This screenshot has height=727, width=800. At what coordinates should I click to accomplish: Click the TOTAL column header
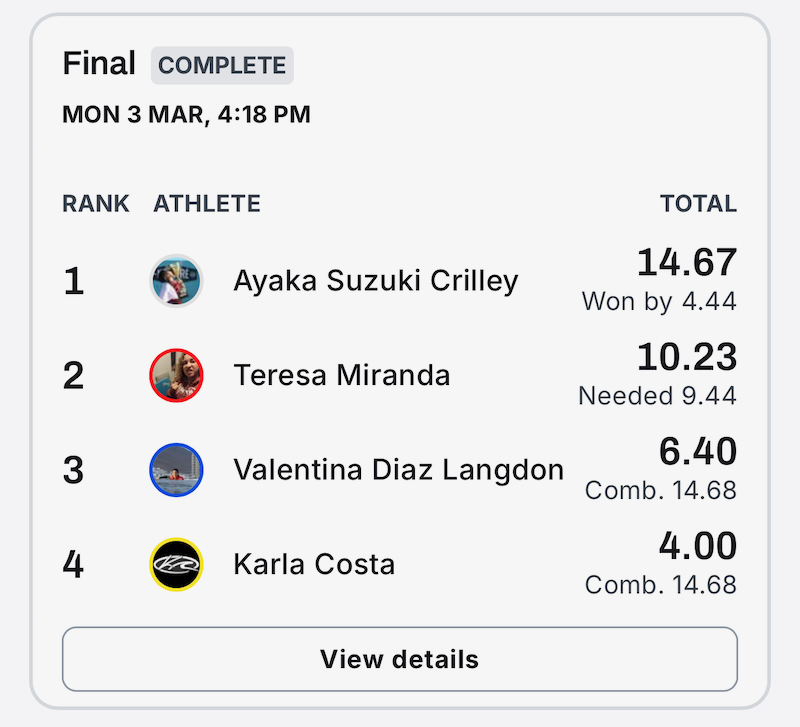698,204
